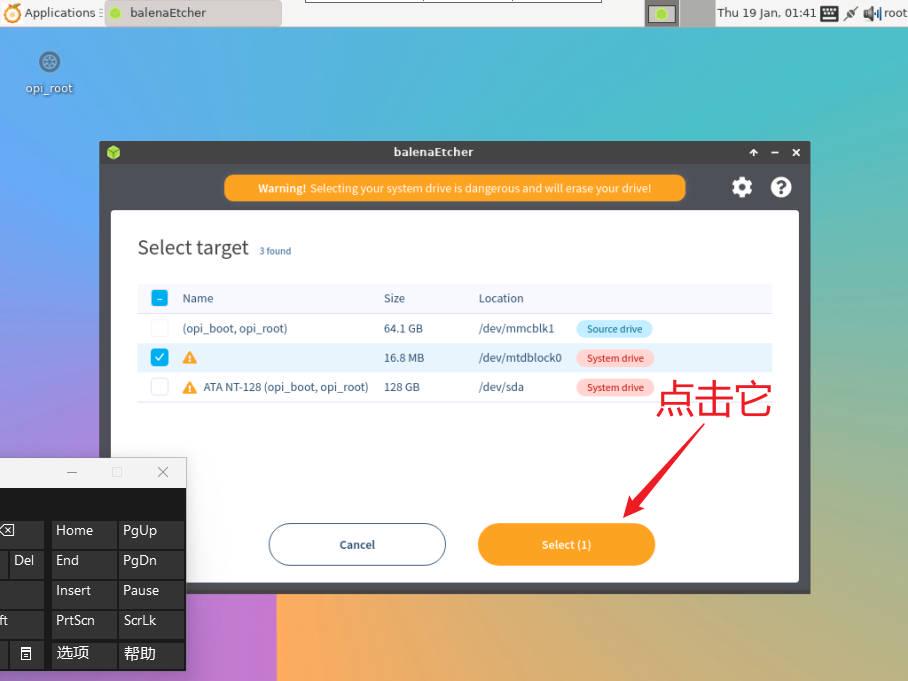The width and height of the screenshot is (908, 681).
Task: Click the /dev/mmcblk1 location text
Action: (517, 328)
